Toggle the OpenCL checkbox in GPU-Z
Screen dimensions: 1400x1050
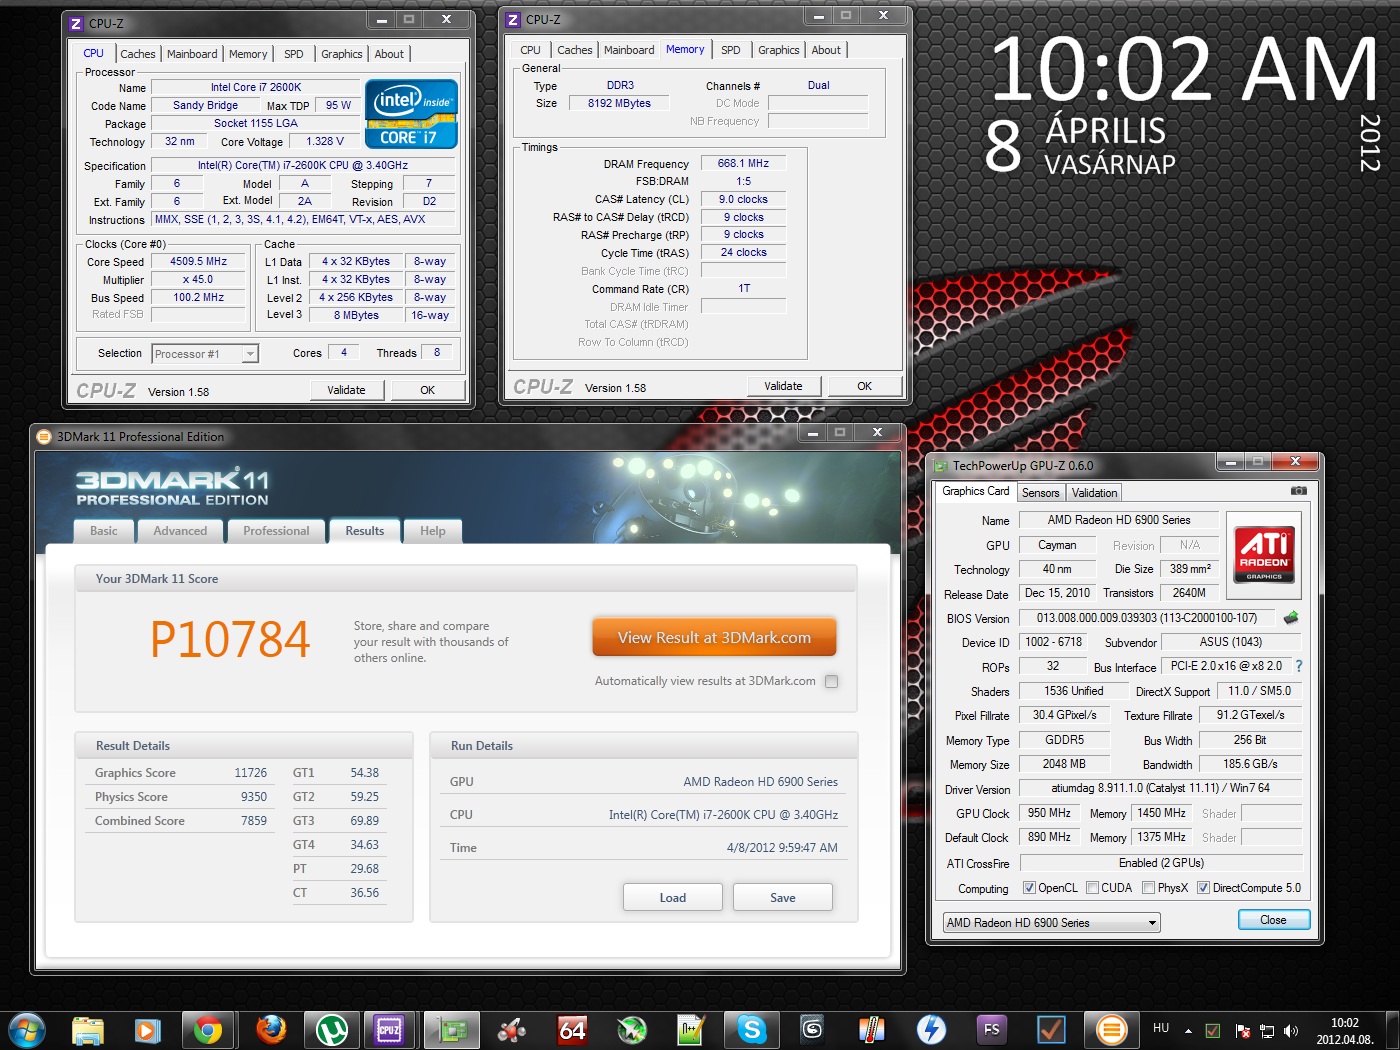pyautogui.click(x=1029, y=888)
